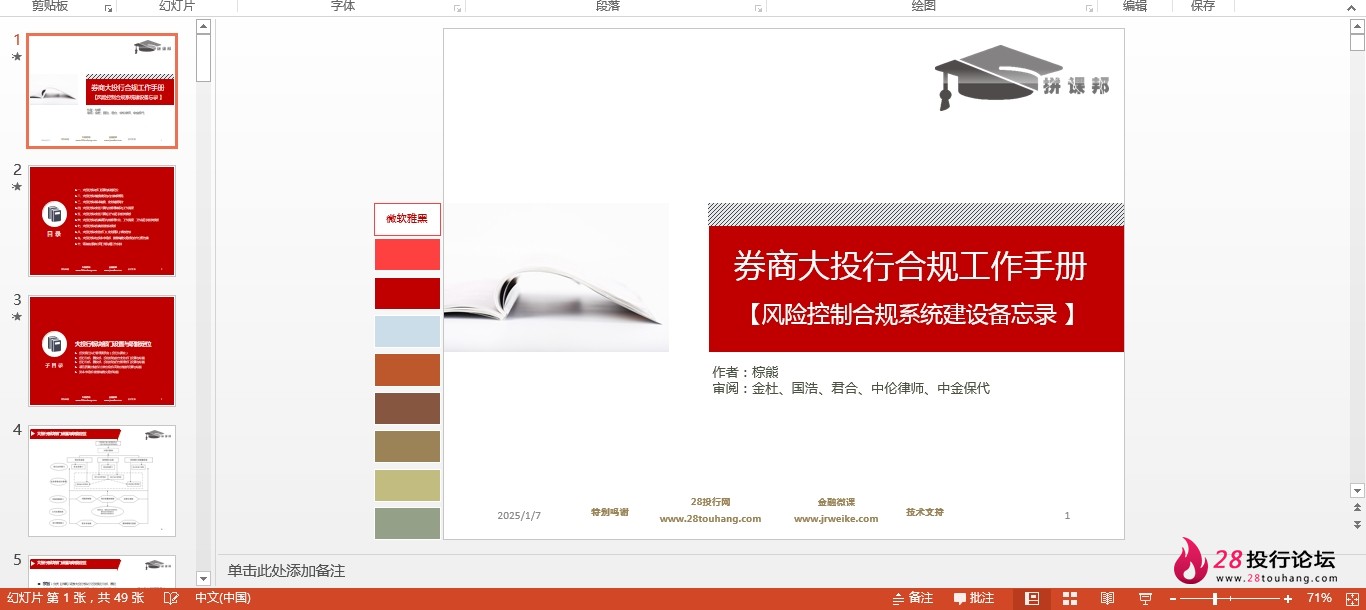1366x610 pixels.
Task: Switch to Slide Sorter view
Action: pos(1069,598)
